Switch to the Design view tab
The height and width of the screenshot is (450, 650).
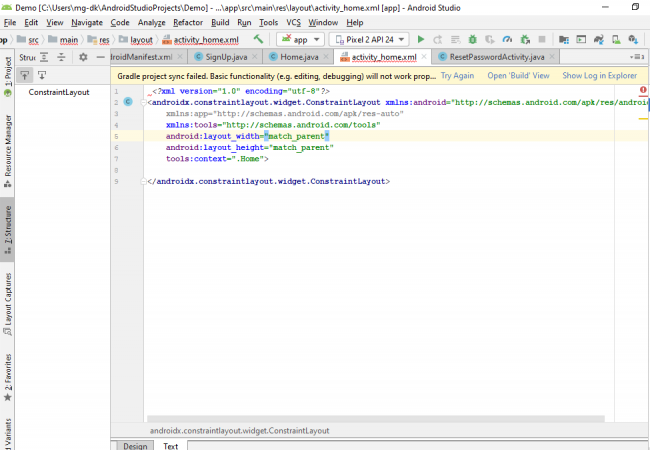pos(135,445)
